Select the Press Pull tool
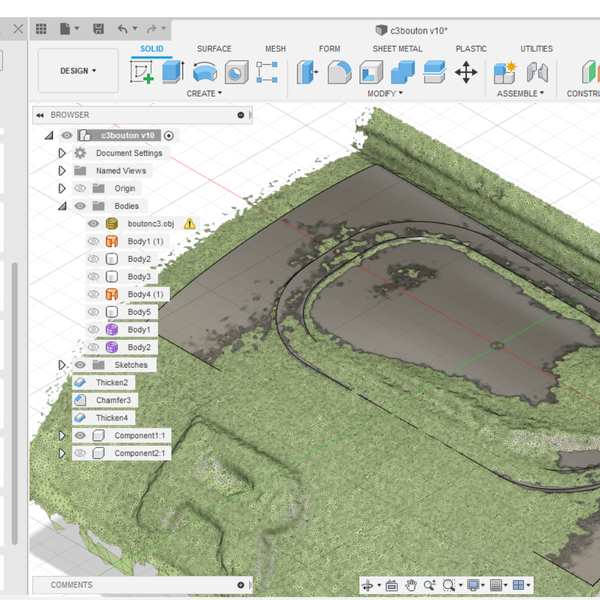 click(307, 72)
